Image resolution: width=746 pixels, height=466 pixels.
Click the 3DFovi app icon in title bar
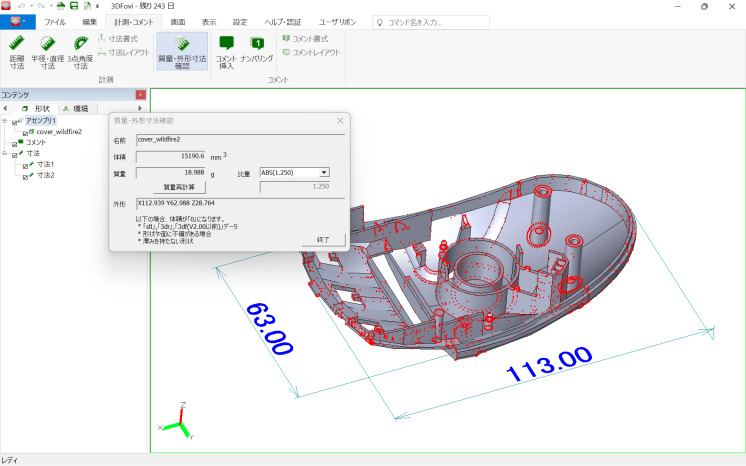pyautogui.click(x=6, y=6)
